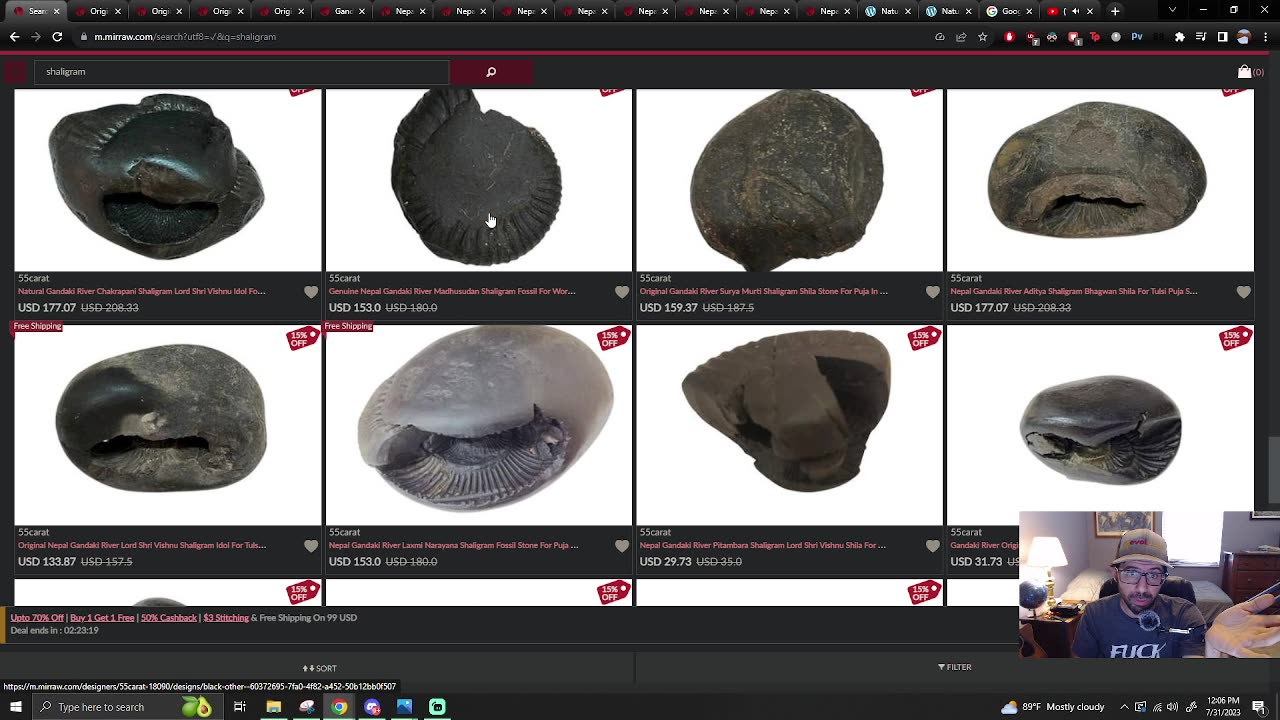Switch to the YouTube tab

(1068, 11)
